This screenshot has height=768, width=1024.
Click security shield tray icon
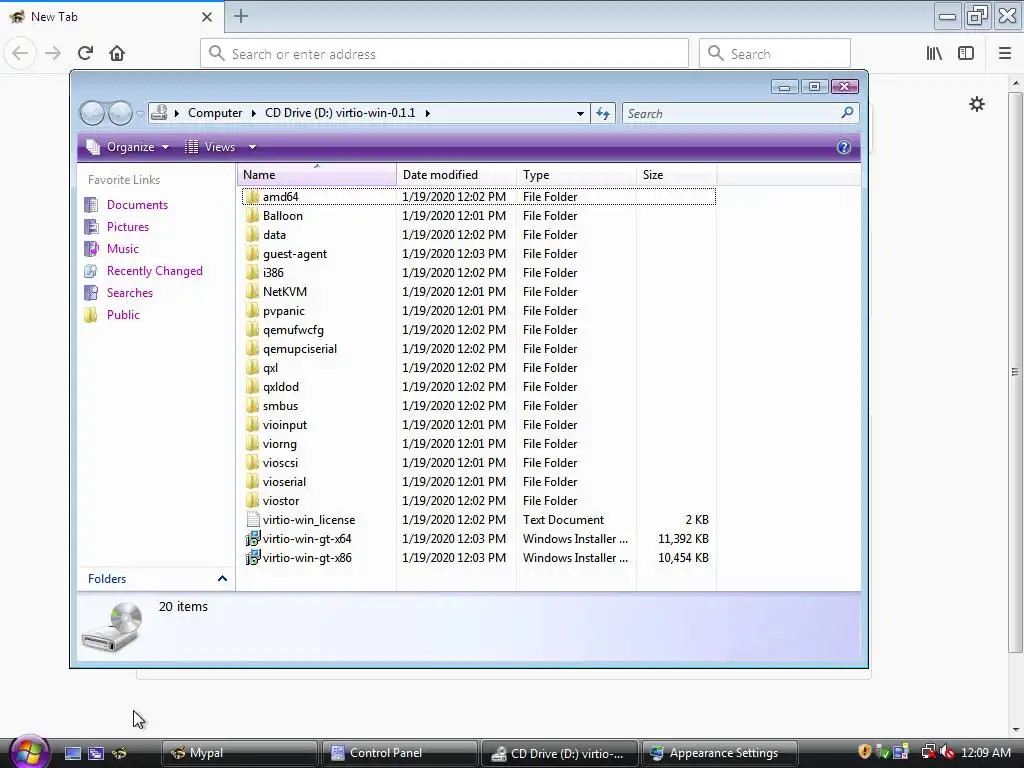pyautogui.click(x=865, y=752)
